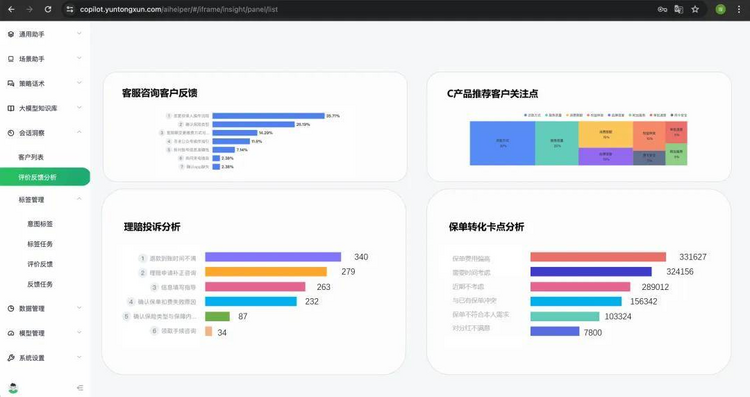Expand the 通用助手 chevron

pos(79,33)
